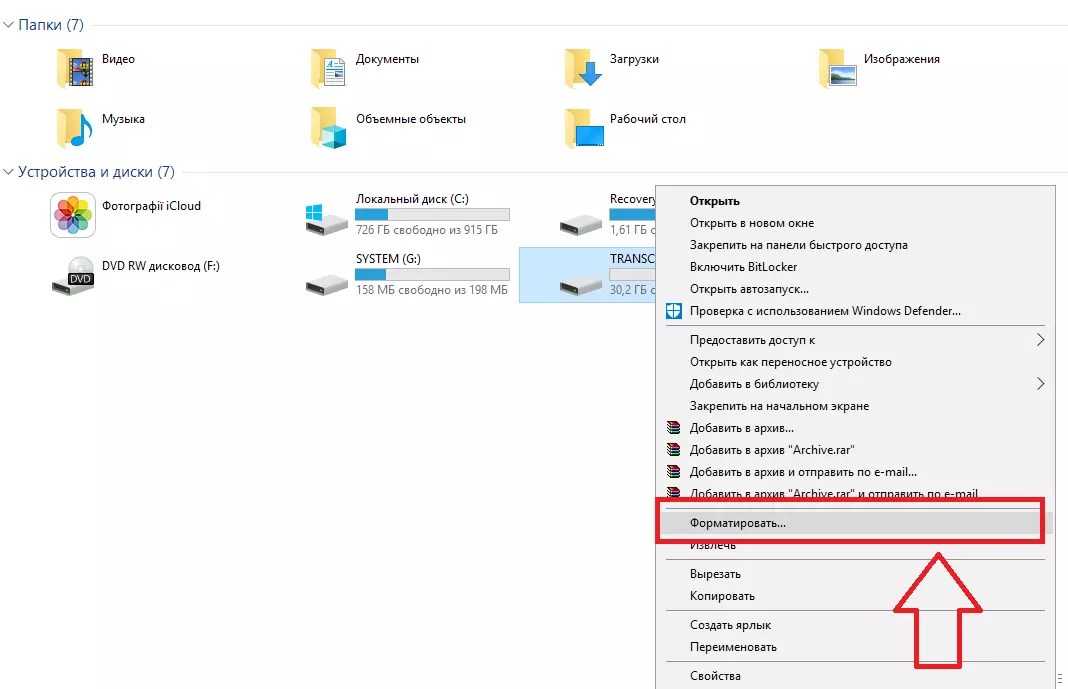Viewport: 1068px width, 689px height.
Task: Click the SYSTEM (G:) usage bar
Action: [432, 274]
